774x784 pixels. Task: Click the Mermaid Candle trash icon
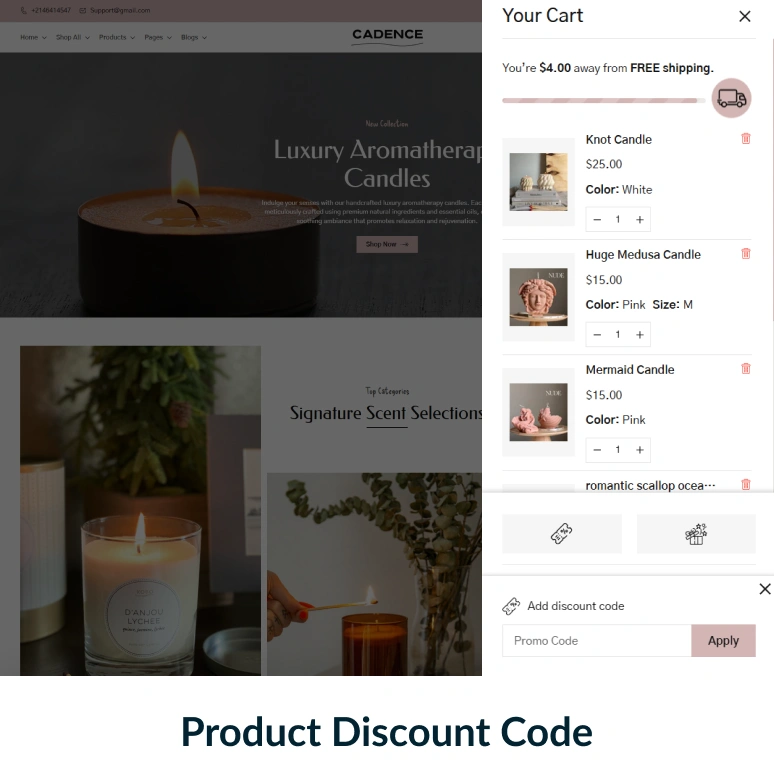pos(746,368)
